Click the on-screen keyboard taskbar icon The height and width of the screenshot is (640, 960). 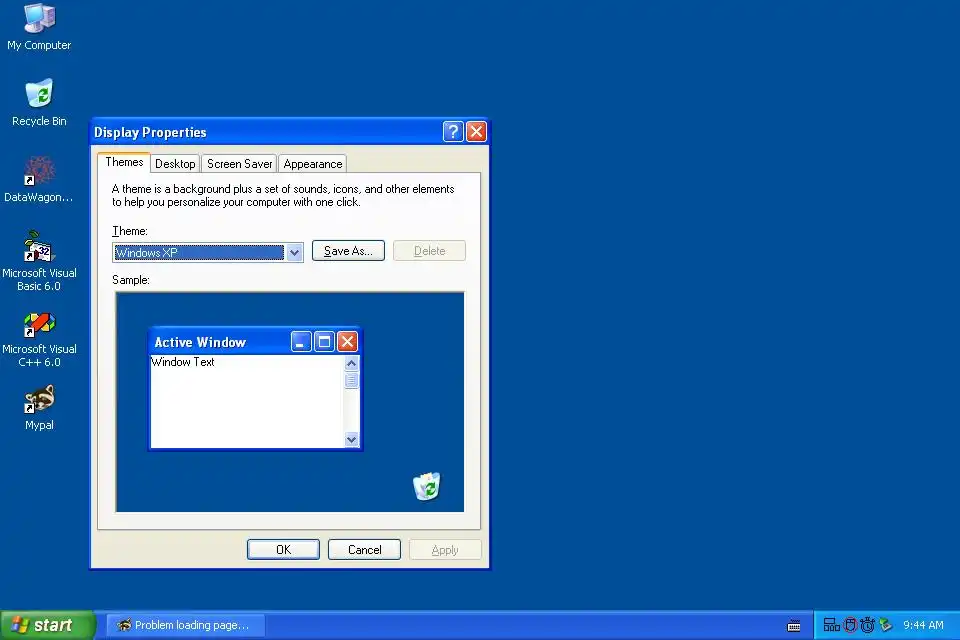coord(793,625)
